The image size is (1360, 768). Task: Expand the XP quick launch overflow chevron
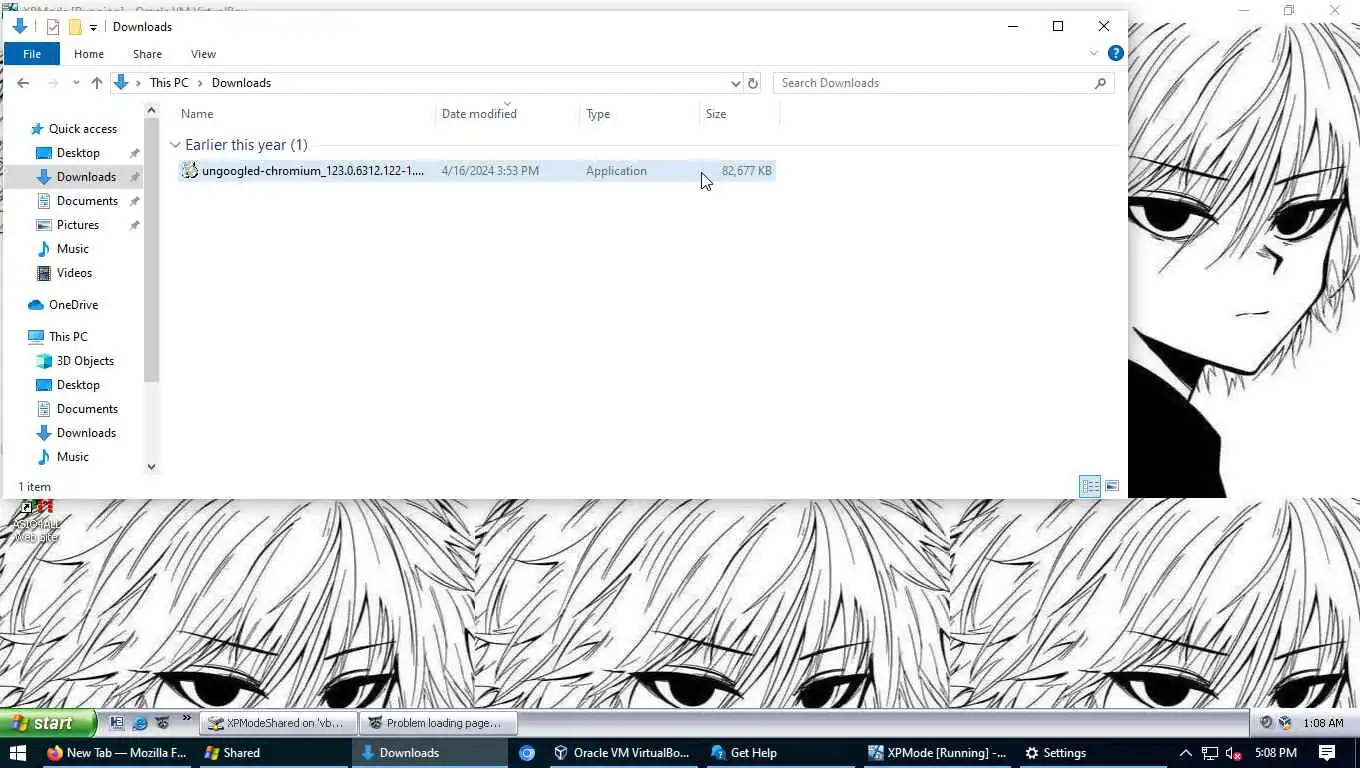tap(186, 719)
